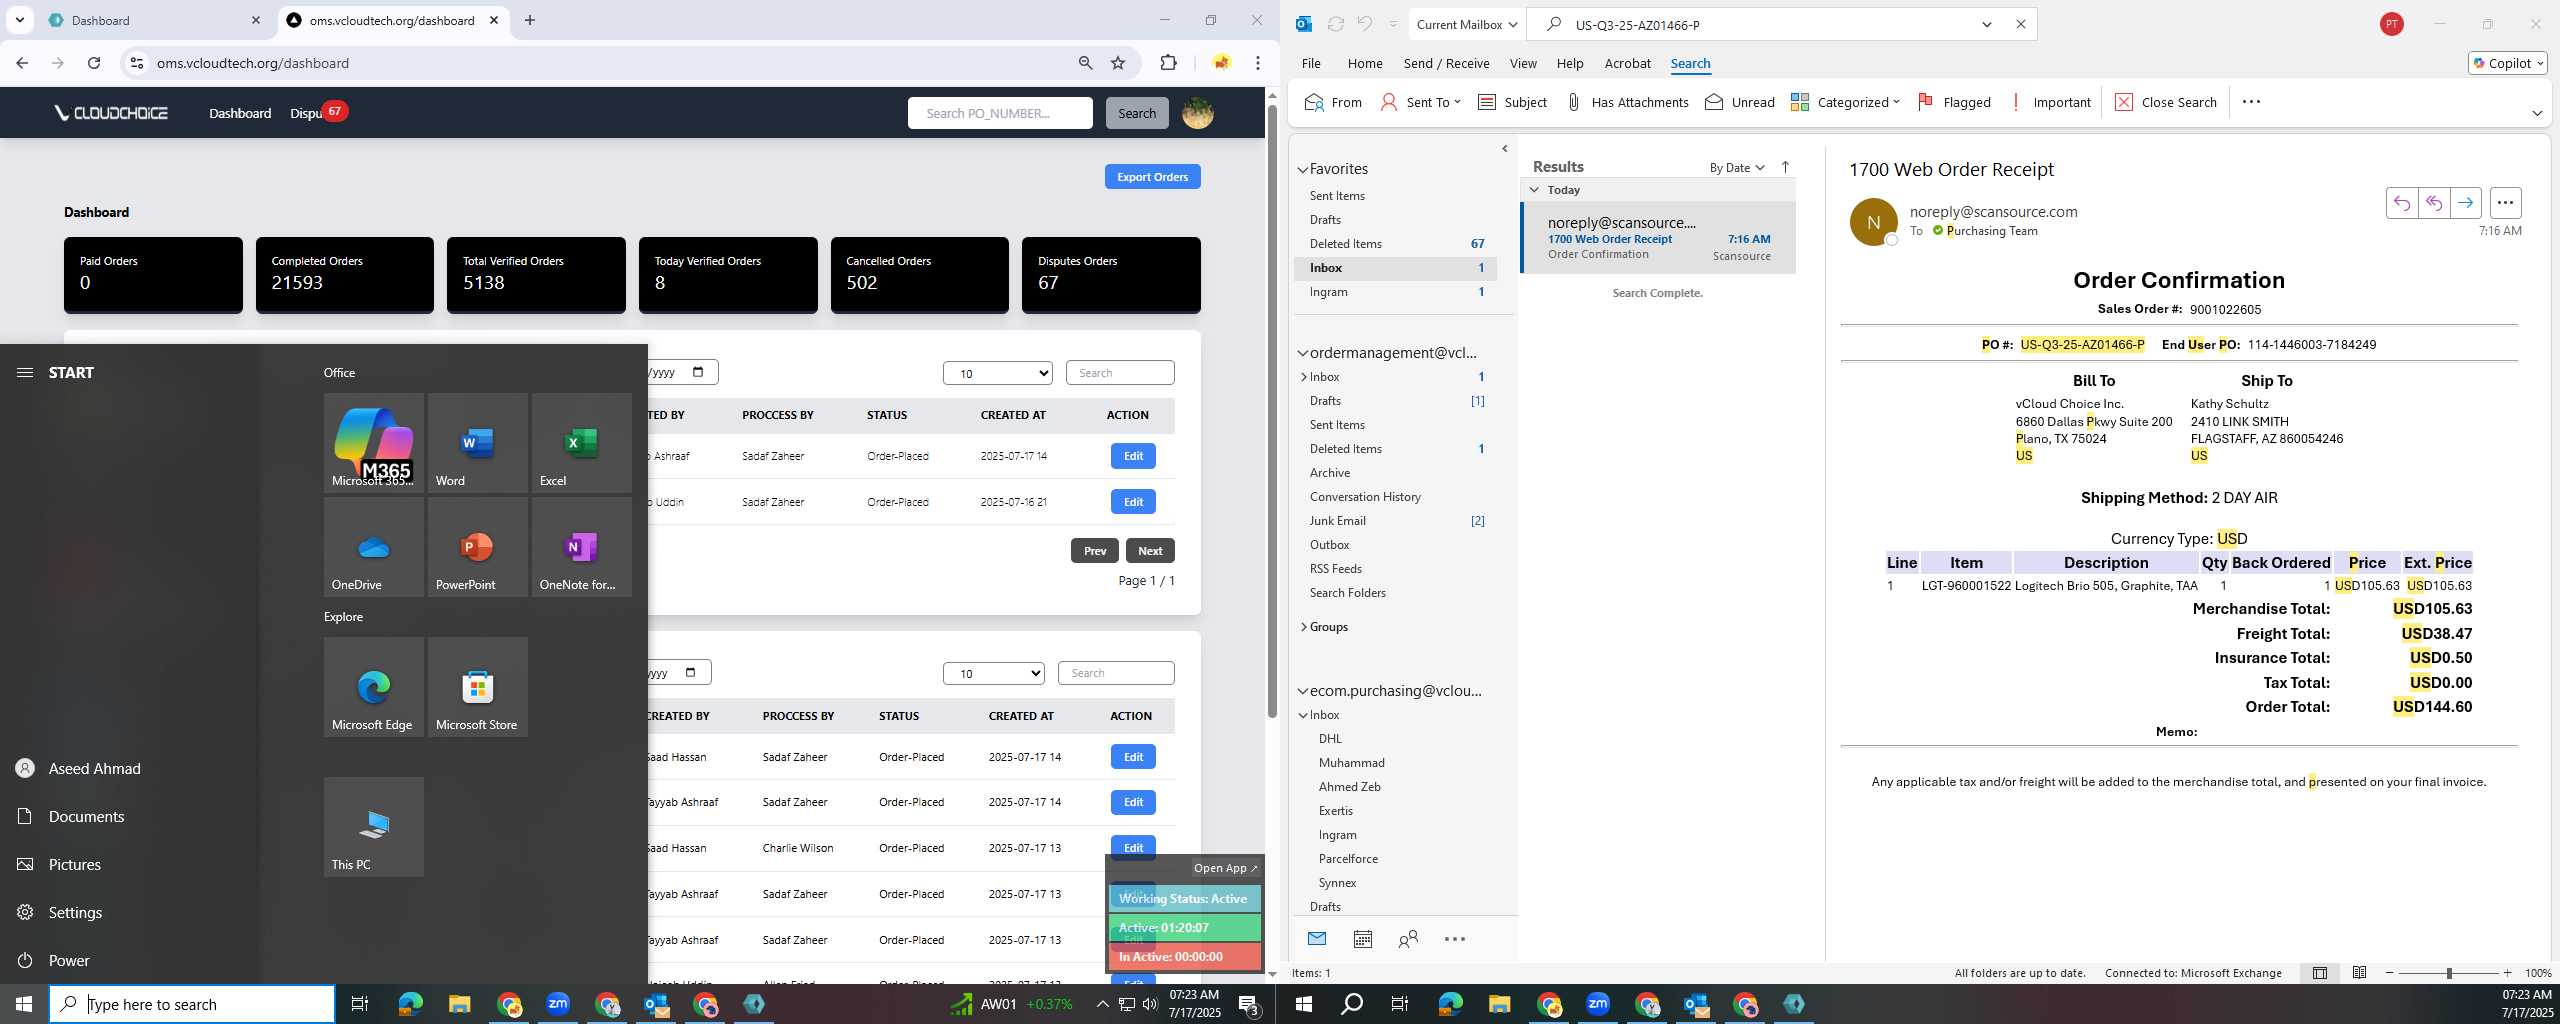Open the Outlook File menu
This screenshot has height=1024, width=2560.
[x=1311, y=63]
